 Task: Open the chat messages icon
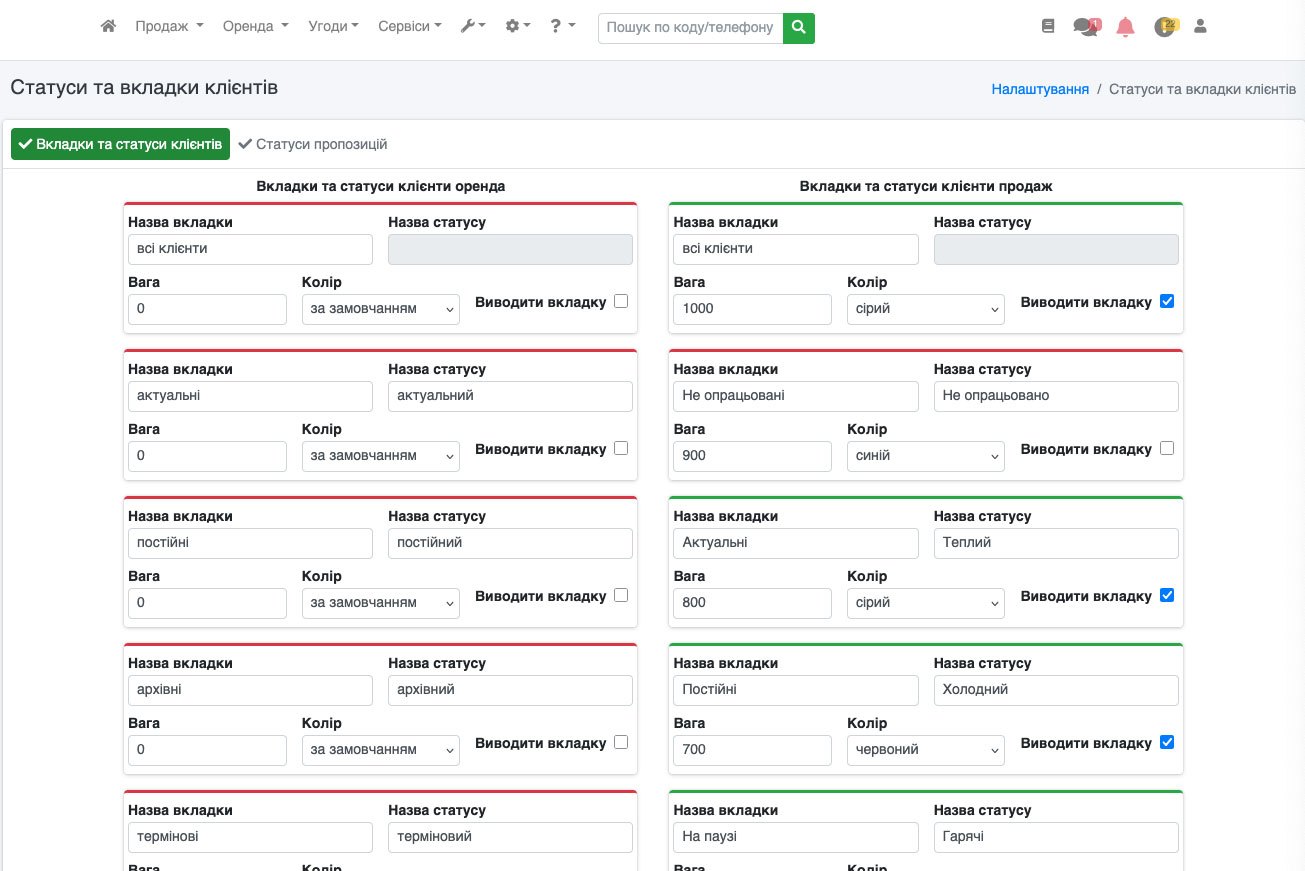tap(1086, 27)
